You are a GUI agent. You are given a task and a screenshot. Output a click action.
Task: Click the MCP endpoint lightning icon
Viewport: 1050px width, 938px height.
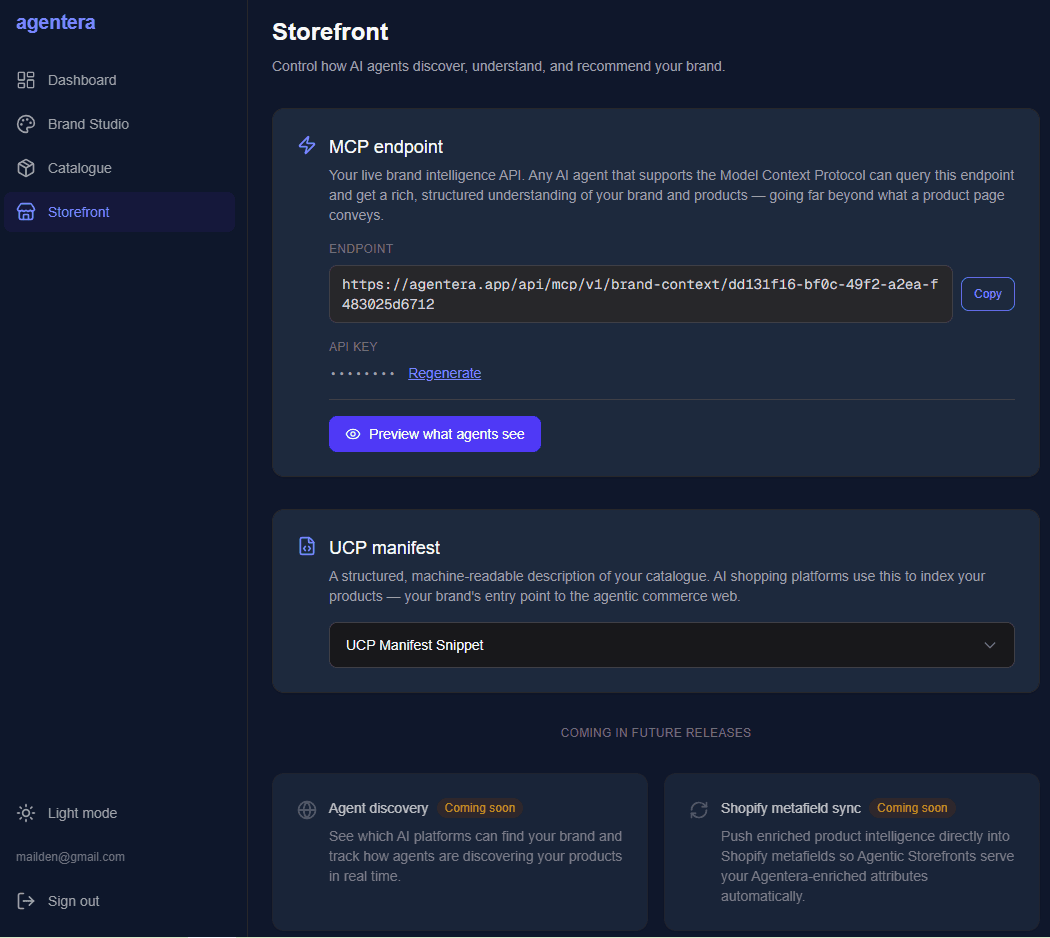[x=307, y=146]
